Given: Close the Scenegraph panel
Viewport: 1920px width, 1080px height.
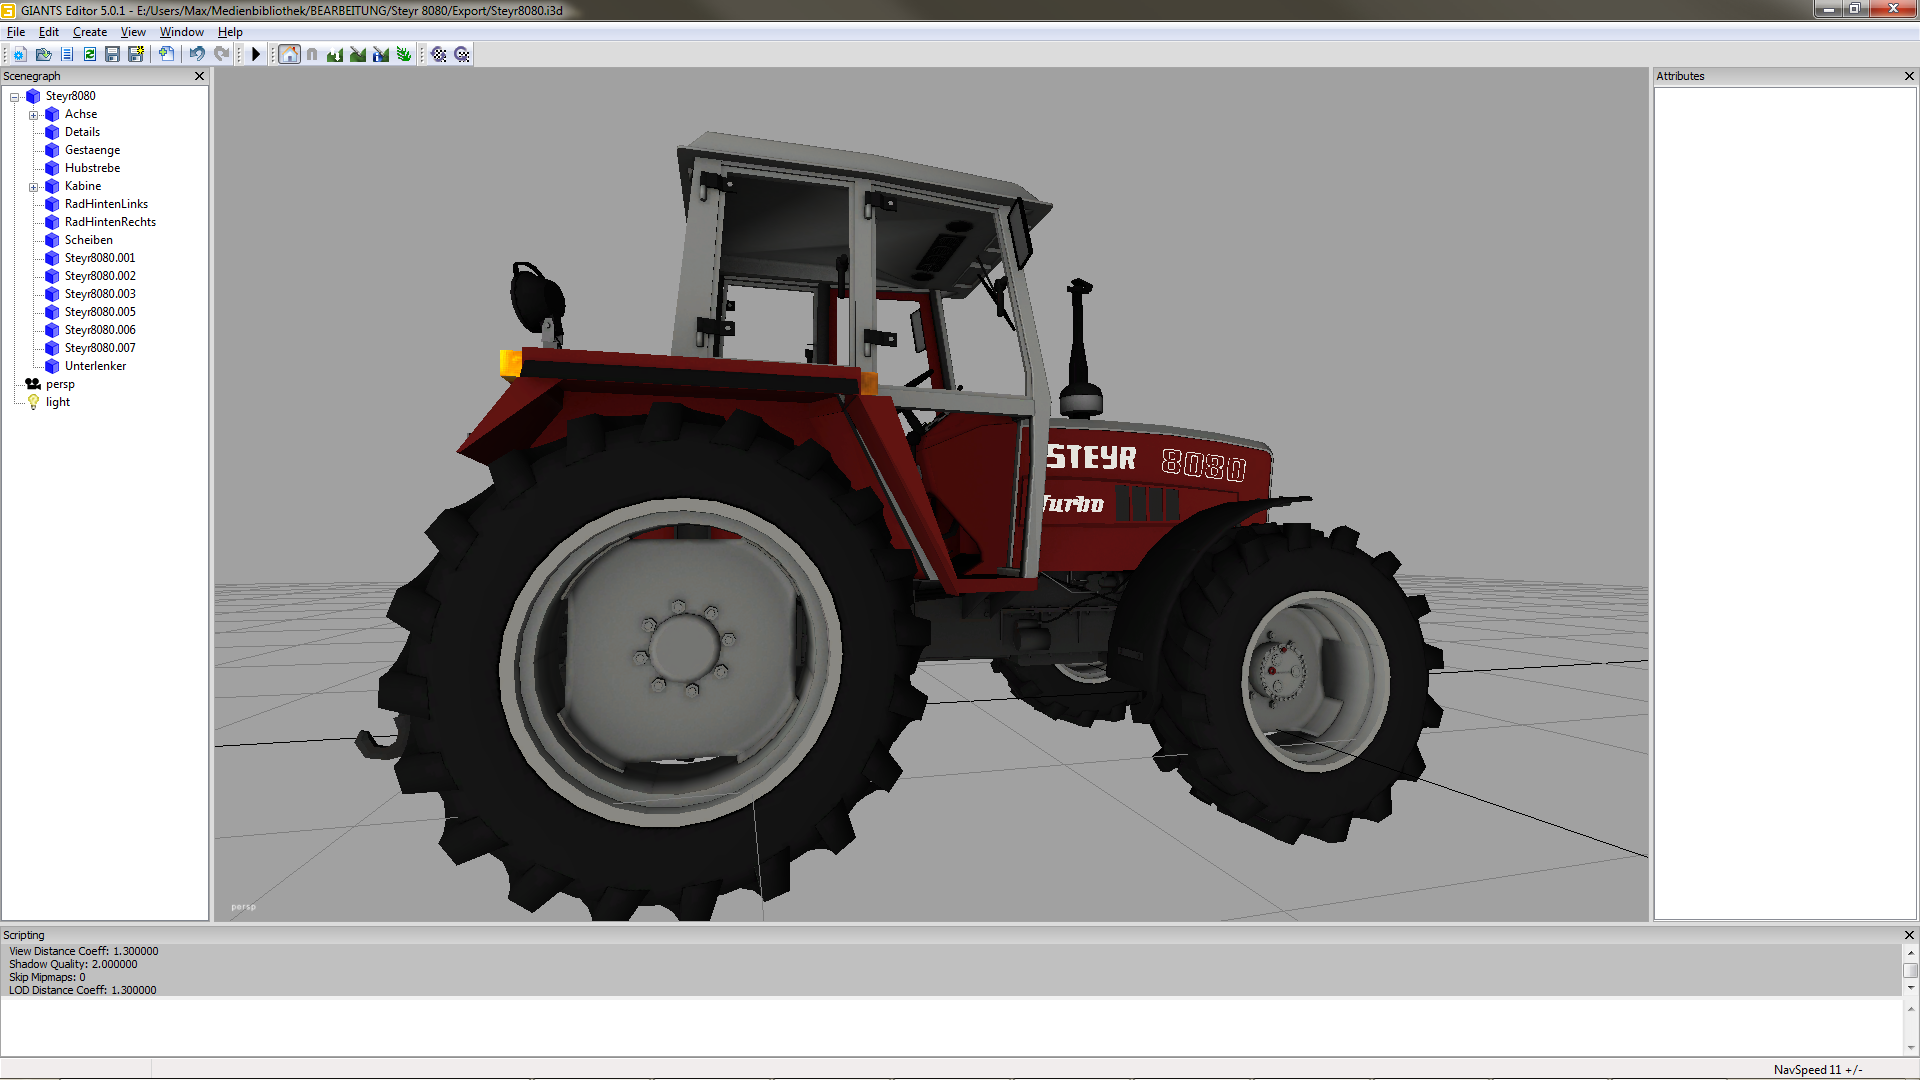Looking at the screenshot, I should click(x=199, y=76).
